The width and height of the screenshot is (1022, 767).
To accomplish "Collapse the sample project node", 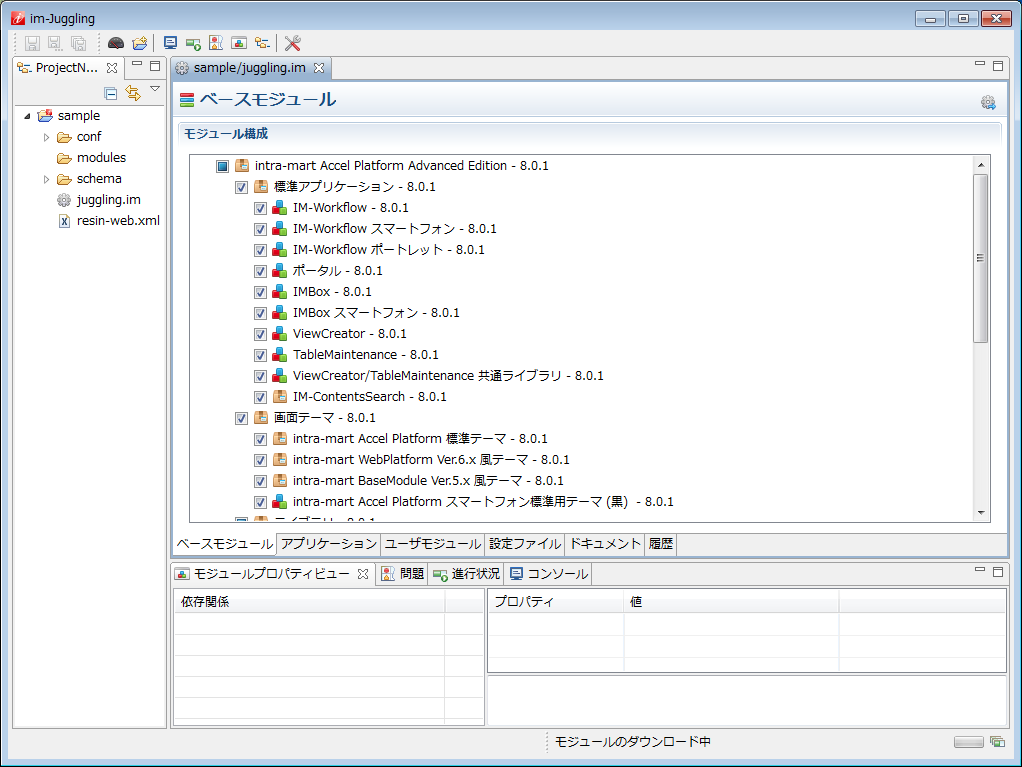I will coord(27,116).
